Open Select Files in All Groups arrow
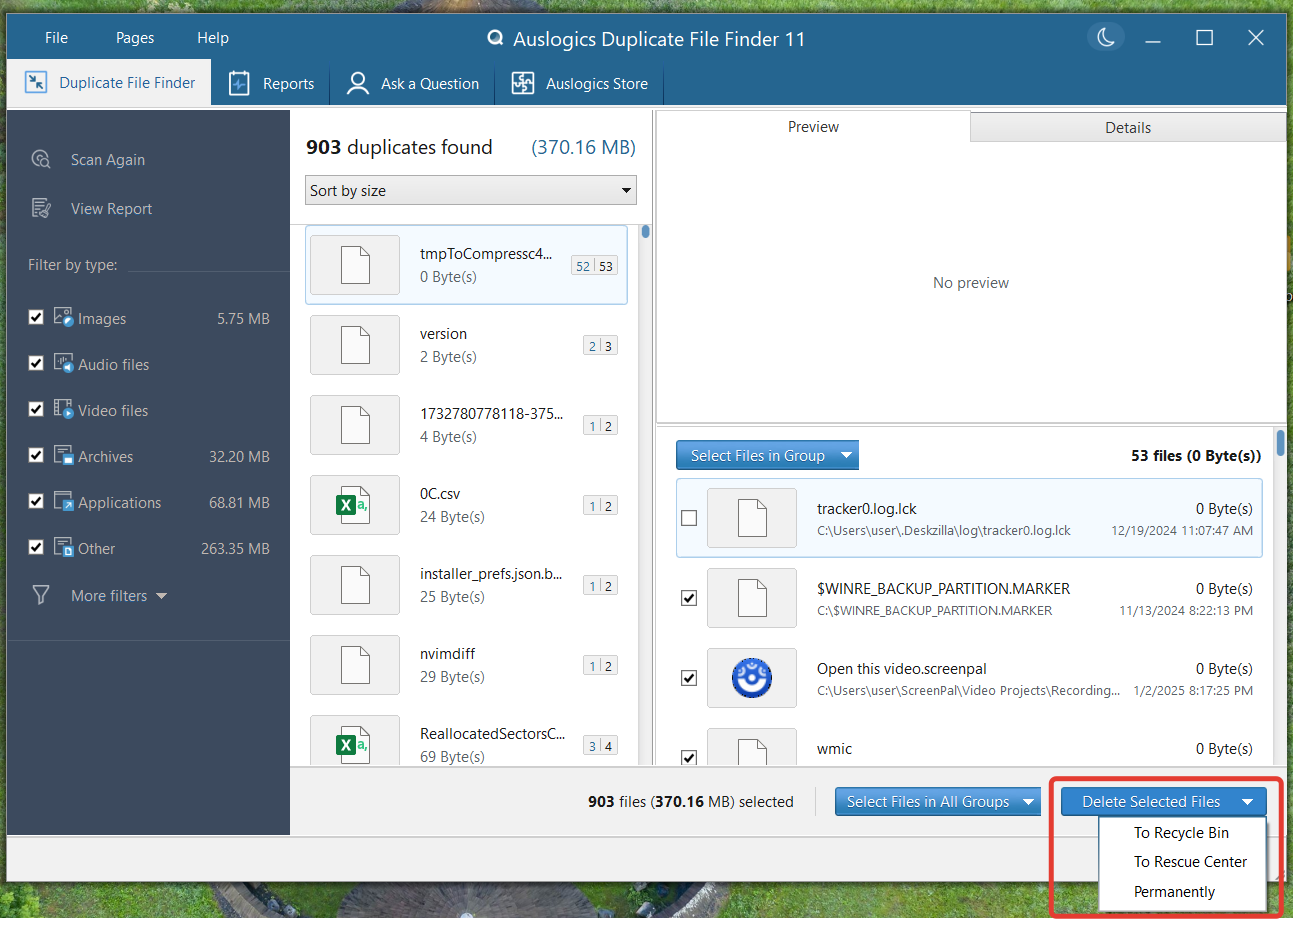 pyautogui.click(x=1029, y=802)
